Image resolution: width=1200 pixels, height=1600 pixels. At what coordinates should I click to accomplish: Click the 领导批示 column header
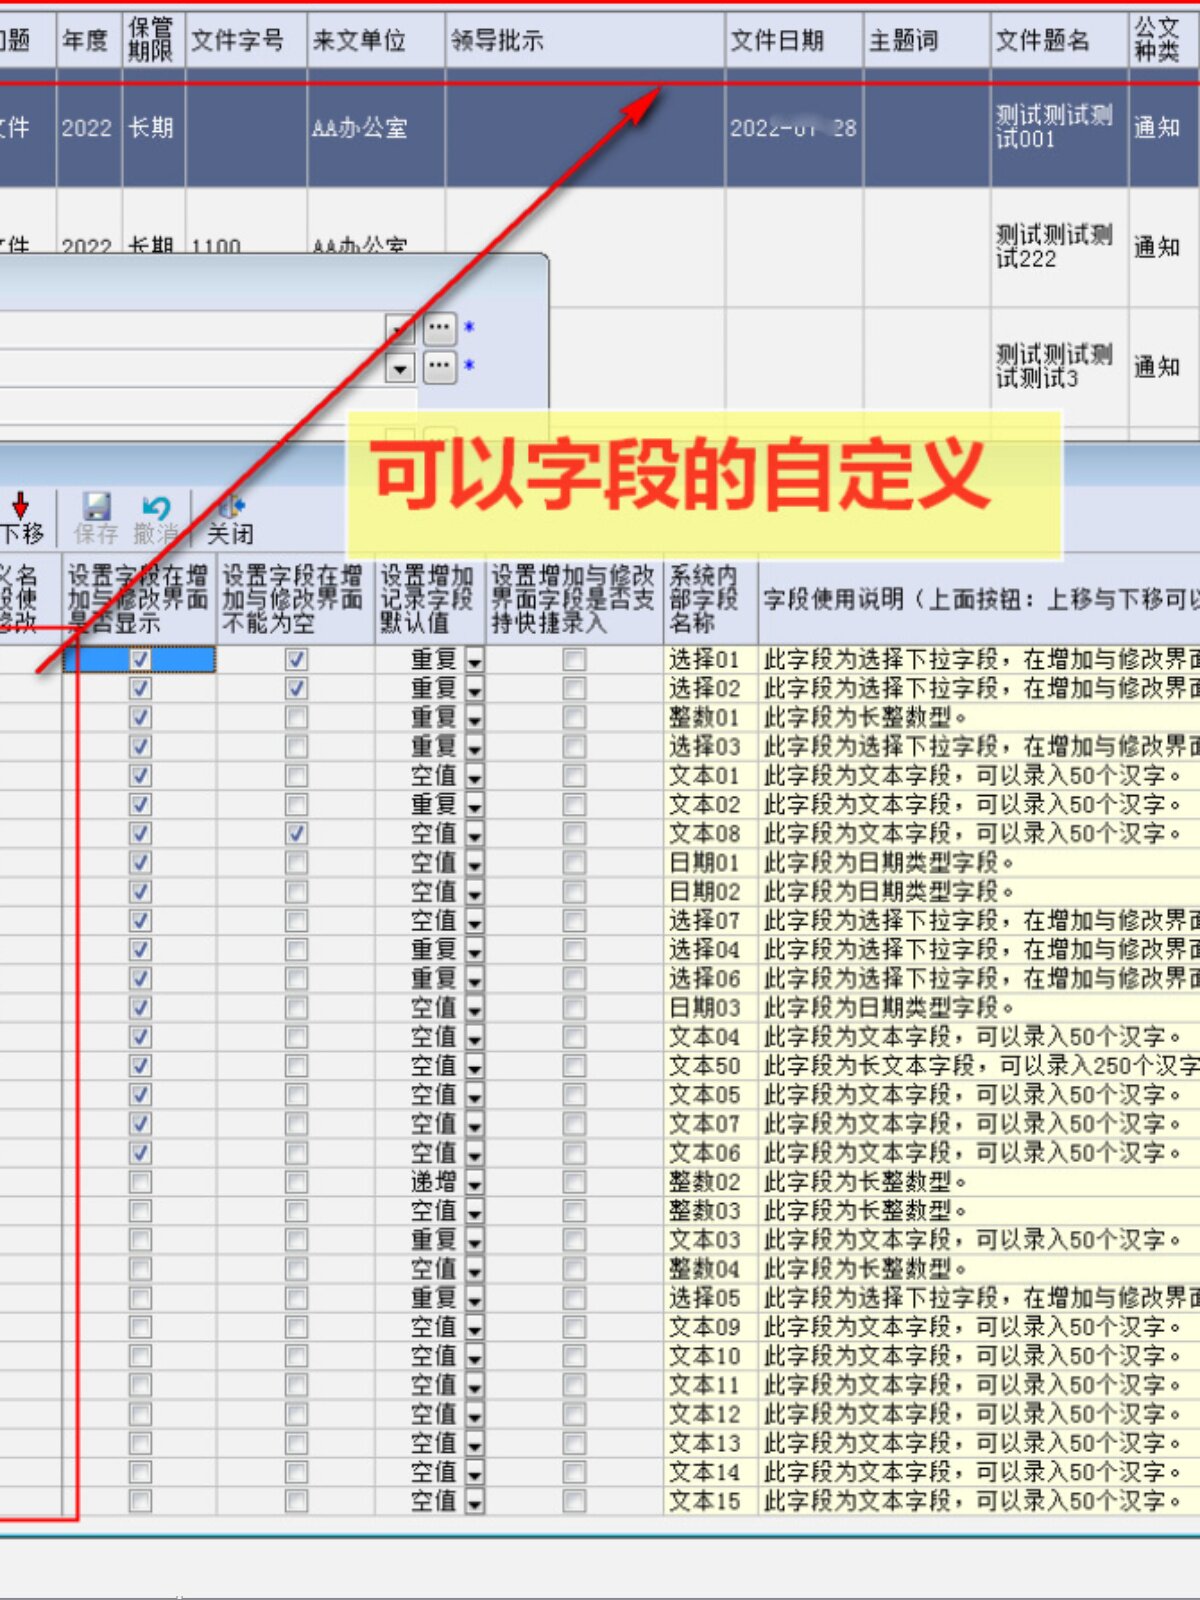point(585,40)
